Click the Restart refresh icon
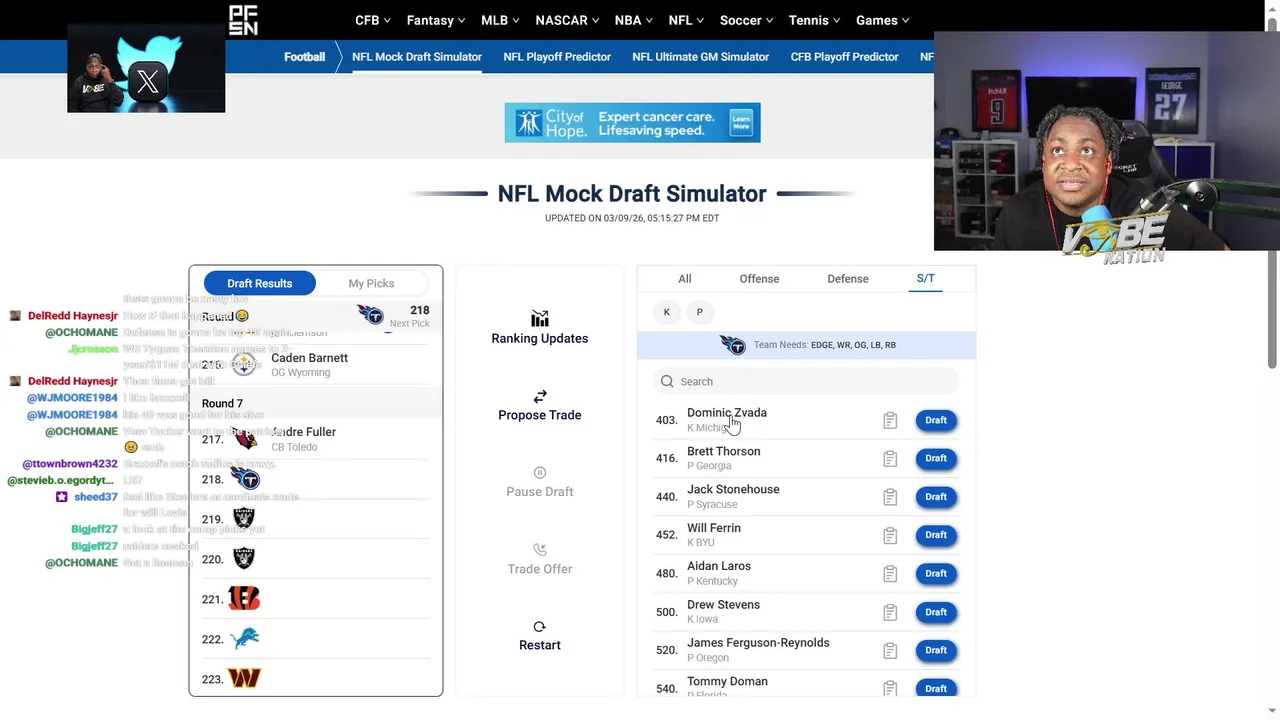This screenshot has height=720, width=1280. [540, 627]
